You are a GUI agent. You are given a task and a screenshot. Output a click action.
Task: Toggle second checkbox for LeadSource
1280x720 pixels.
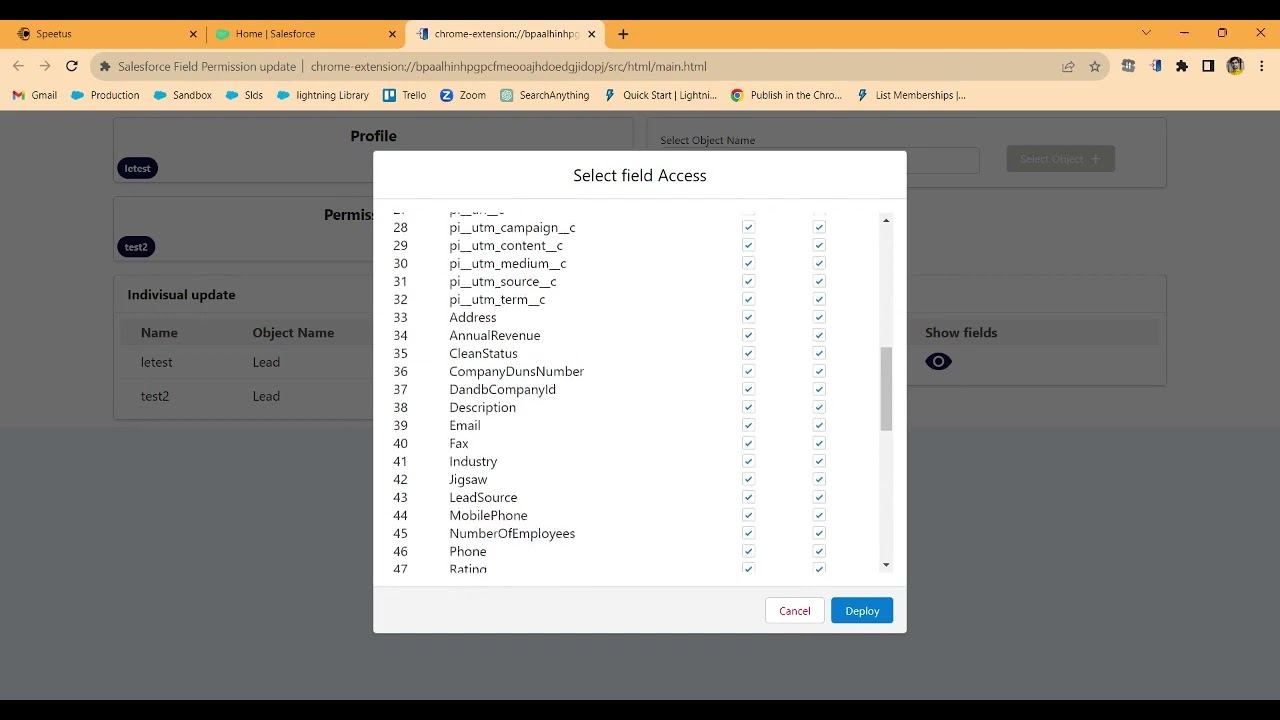click(819, 497)
